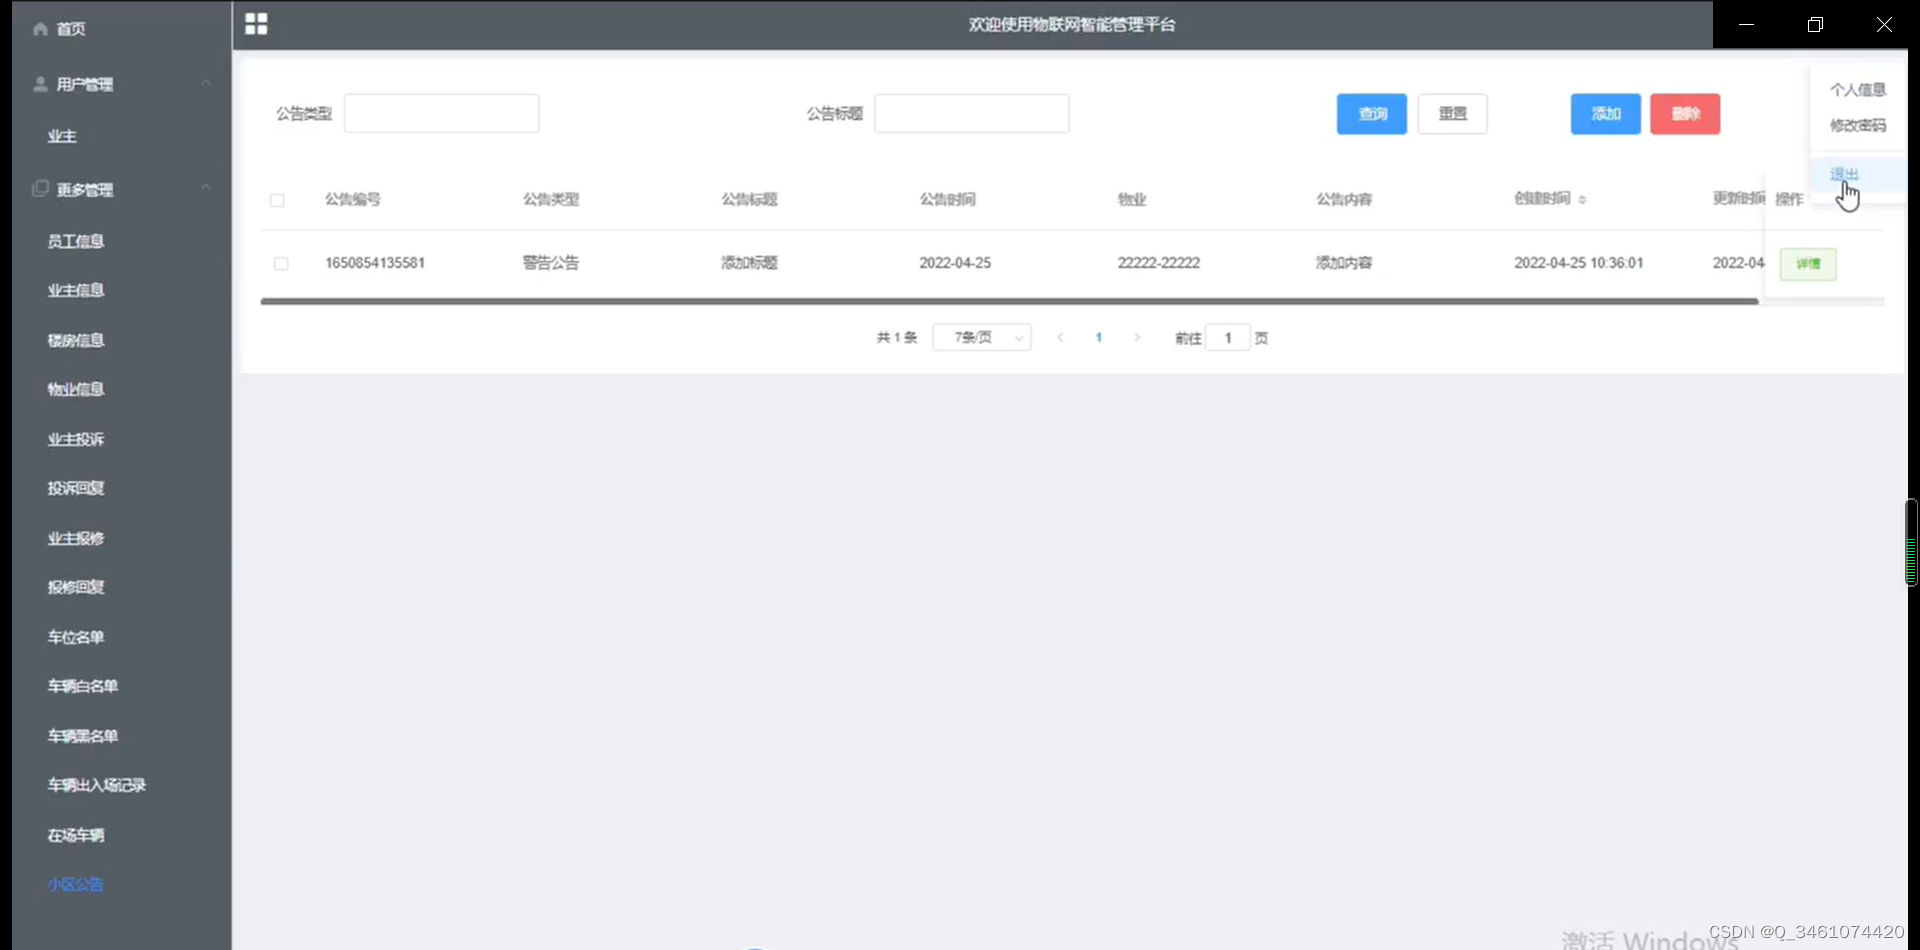The image size is (1920, 950).
Task: Open 车辆出入场记录 in sidebar
Action: coord(97,785)
